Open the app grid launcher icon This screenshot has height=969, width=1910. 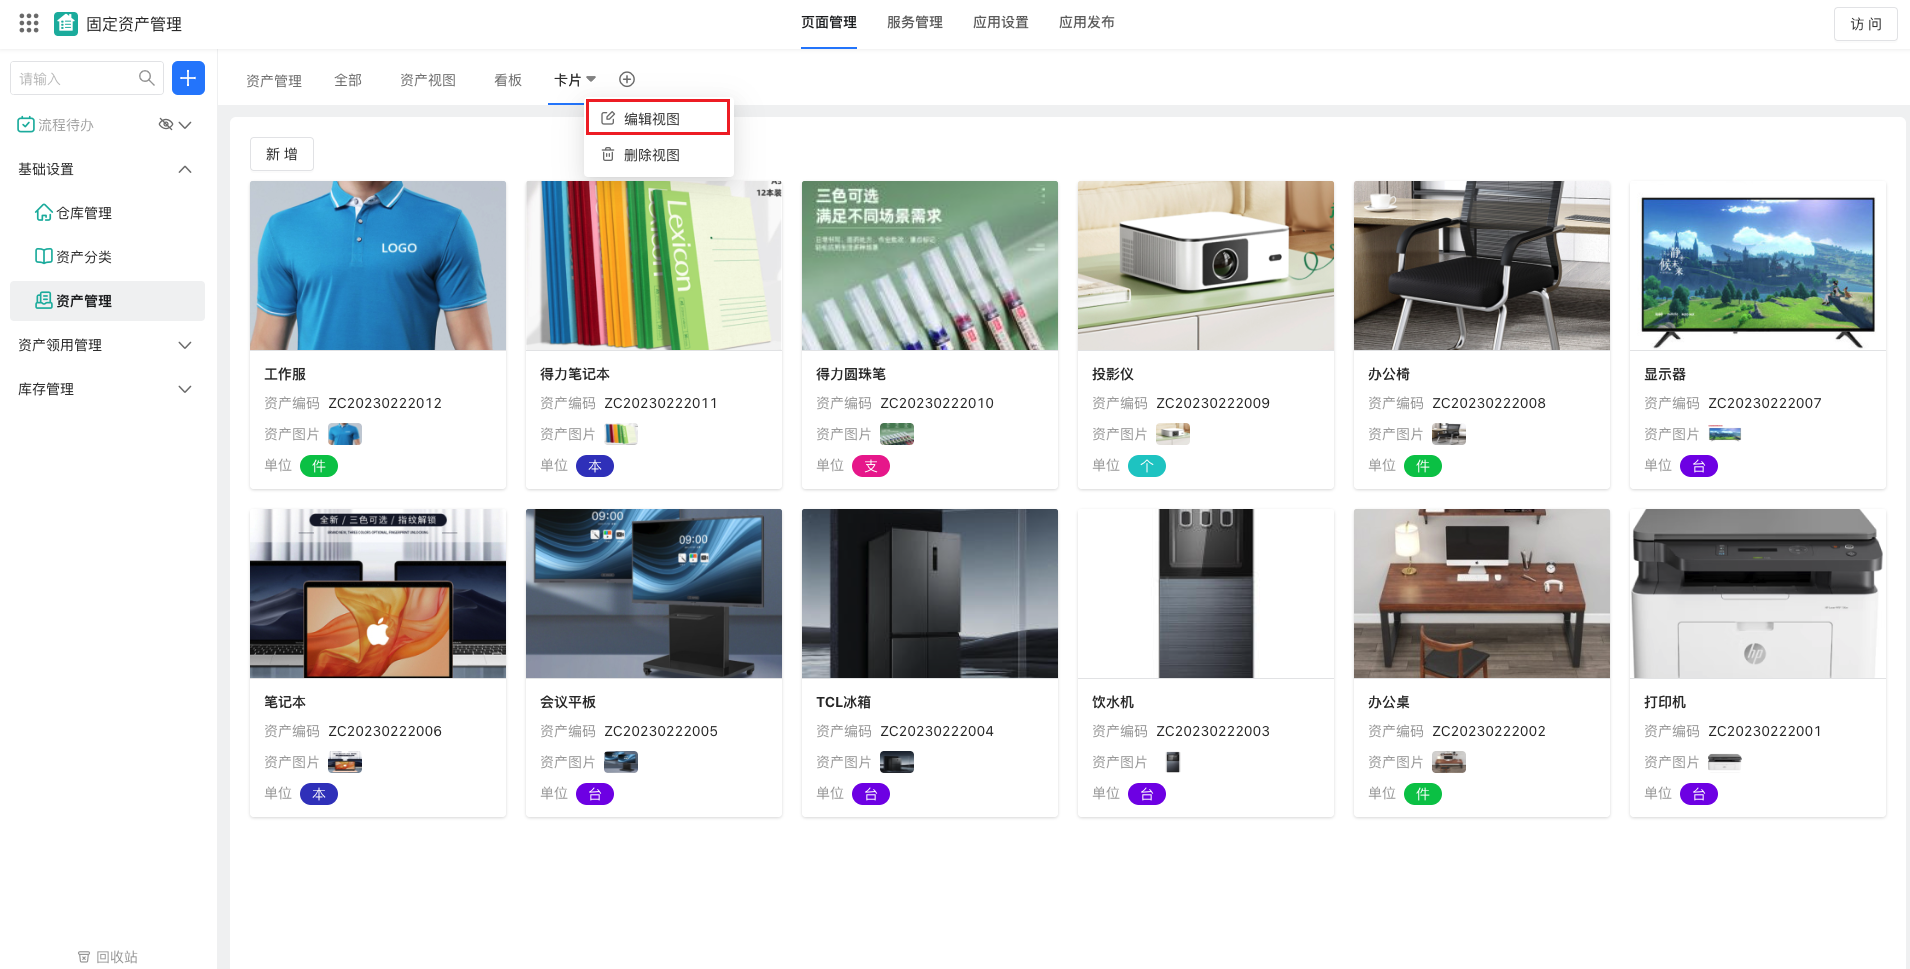tap(29, 23)
